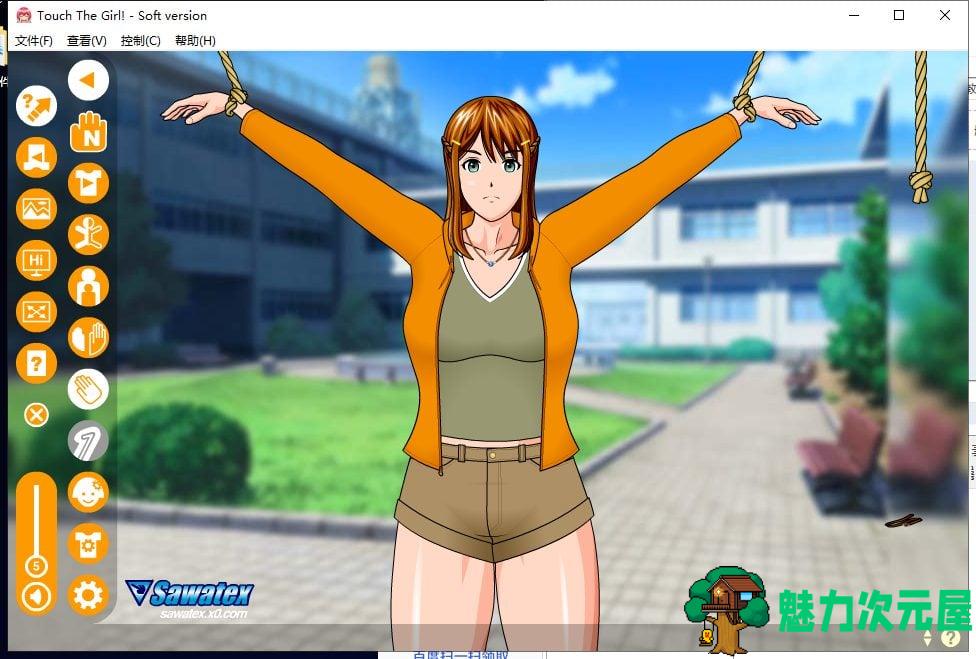
Task: Click the question mark arrow help cursor icon
Action: [x=36, y=106]
